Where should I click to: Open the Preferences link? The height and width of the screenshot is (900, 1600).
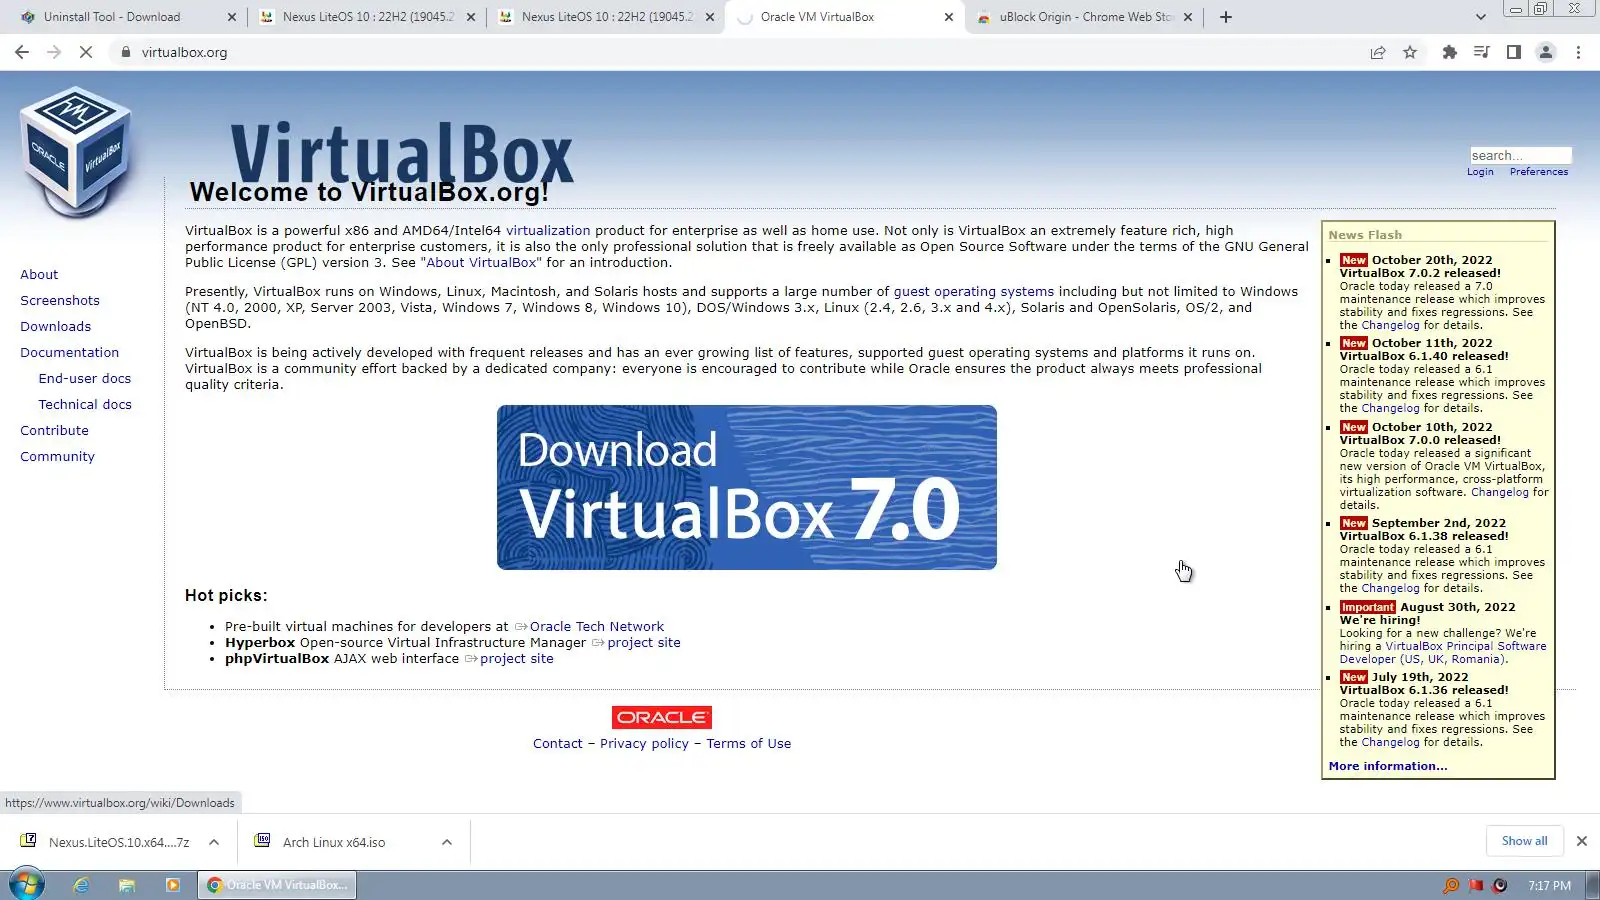[x=1539, y=172]
